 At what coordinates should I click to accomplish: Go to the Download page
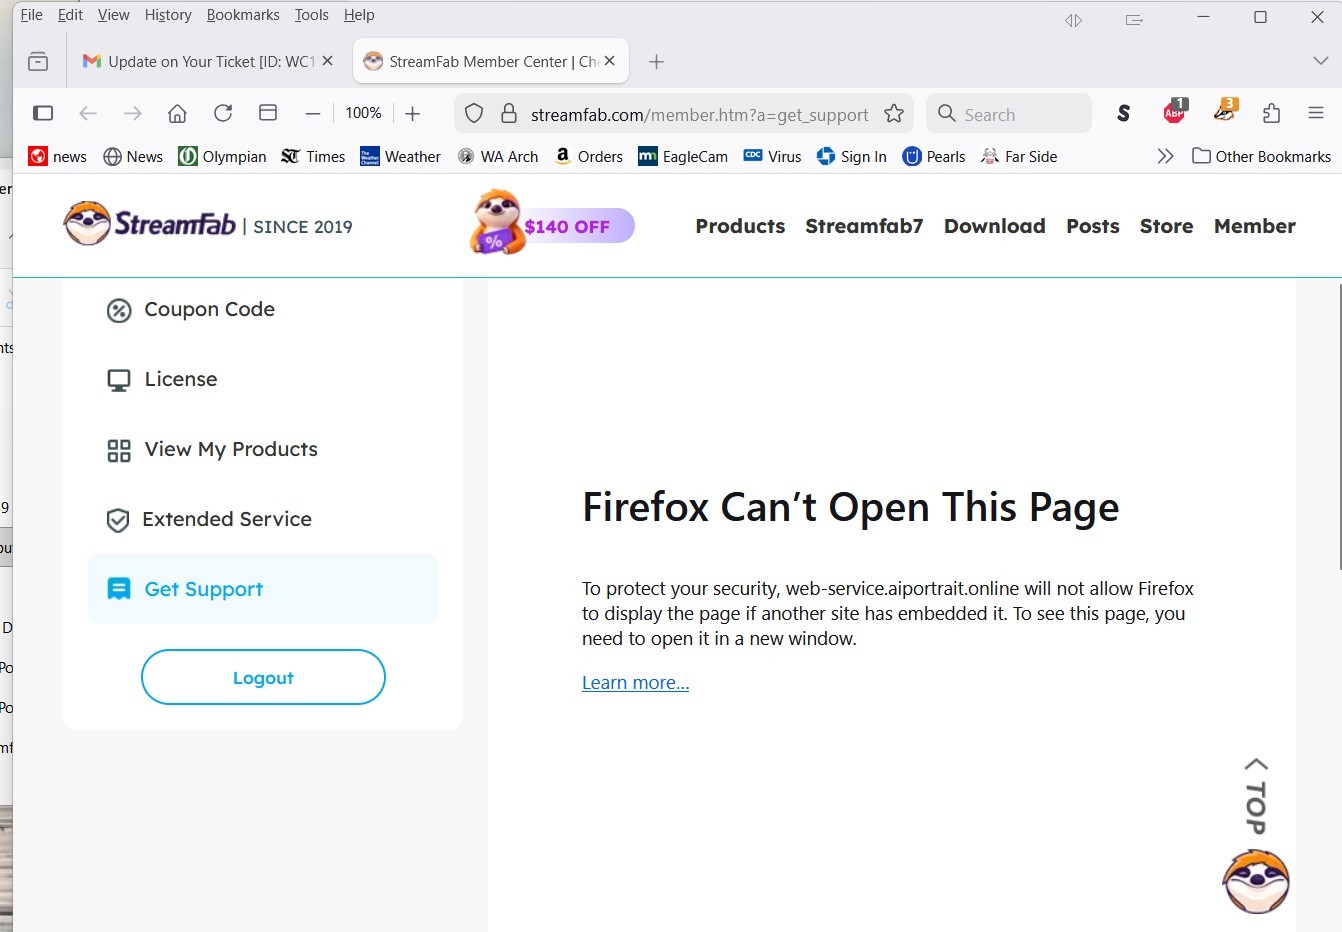click(995, 226)
